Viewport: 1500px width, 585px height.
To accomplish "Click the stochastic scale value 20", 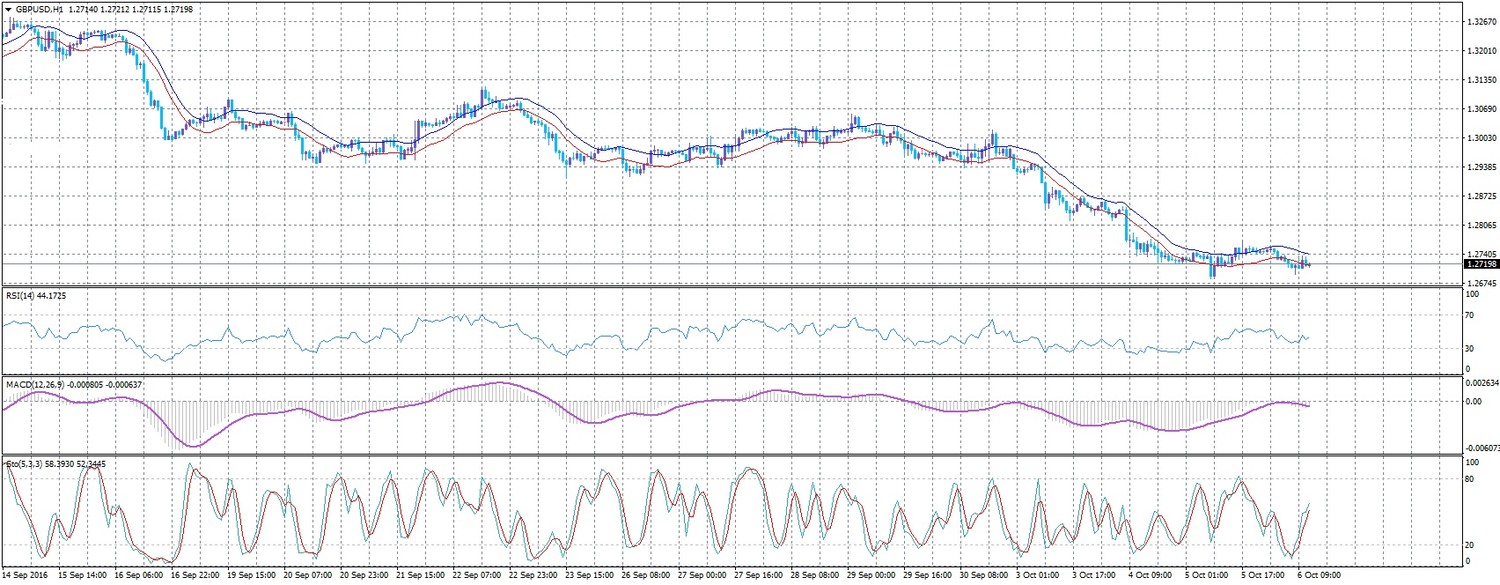I will pos(1469,545).
